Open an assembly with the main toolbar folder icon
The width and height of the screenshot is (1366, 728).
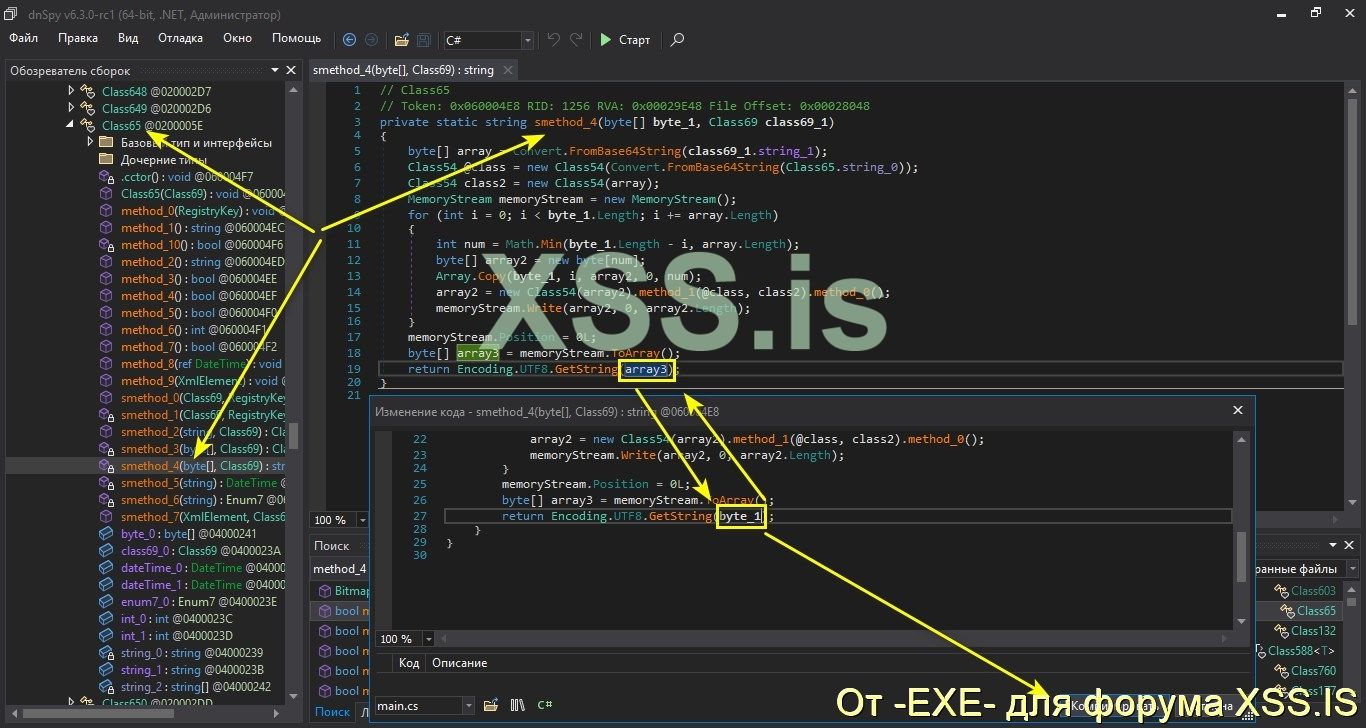tap(401, 40)
